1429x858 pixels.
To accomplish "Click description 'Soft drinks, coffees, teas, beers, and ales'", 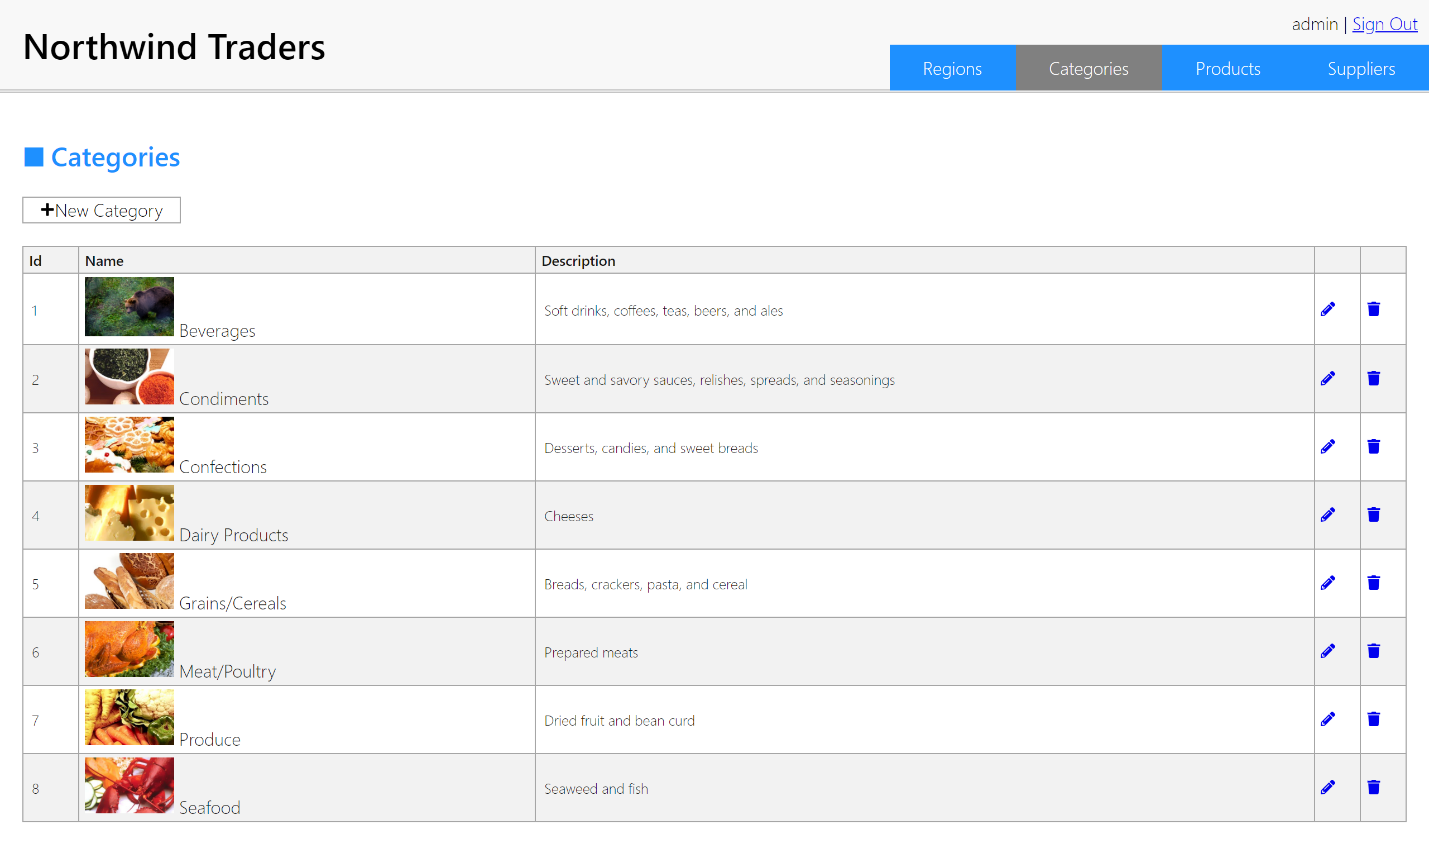I will [664, 311].
